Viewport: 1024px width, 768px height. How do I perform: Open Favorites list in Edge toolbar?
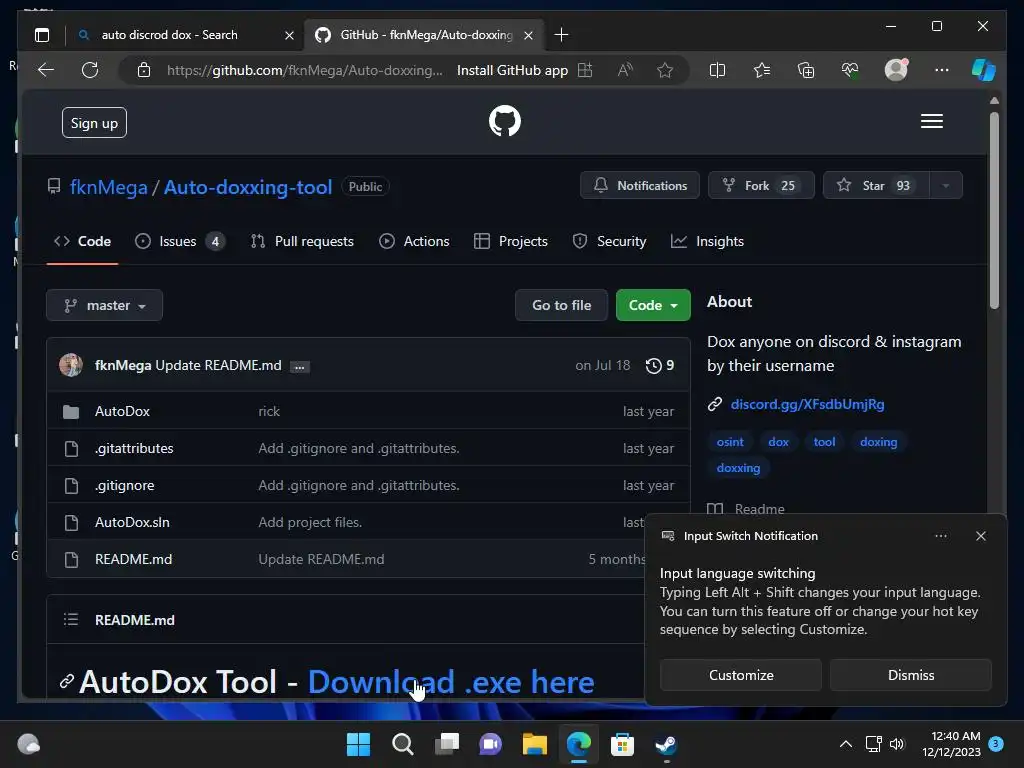pos(761,70)
